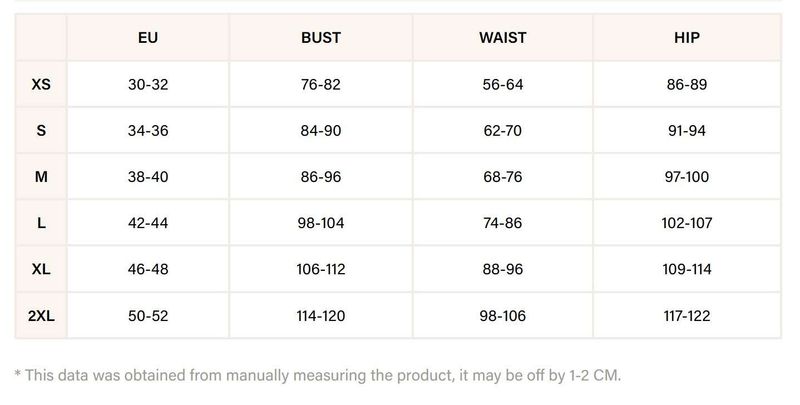
Task: Click the HIP column header
Action: (x=687, y=38)
